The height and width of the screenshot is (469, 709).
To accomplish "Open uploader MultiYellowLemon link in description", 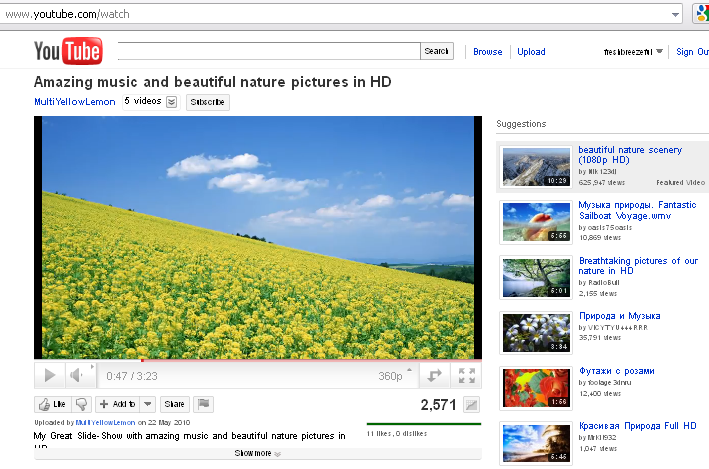I will tap(105, 422).
